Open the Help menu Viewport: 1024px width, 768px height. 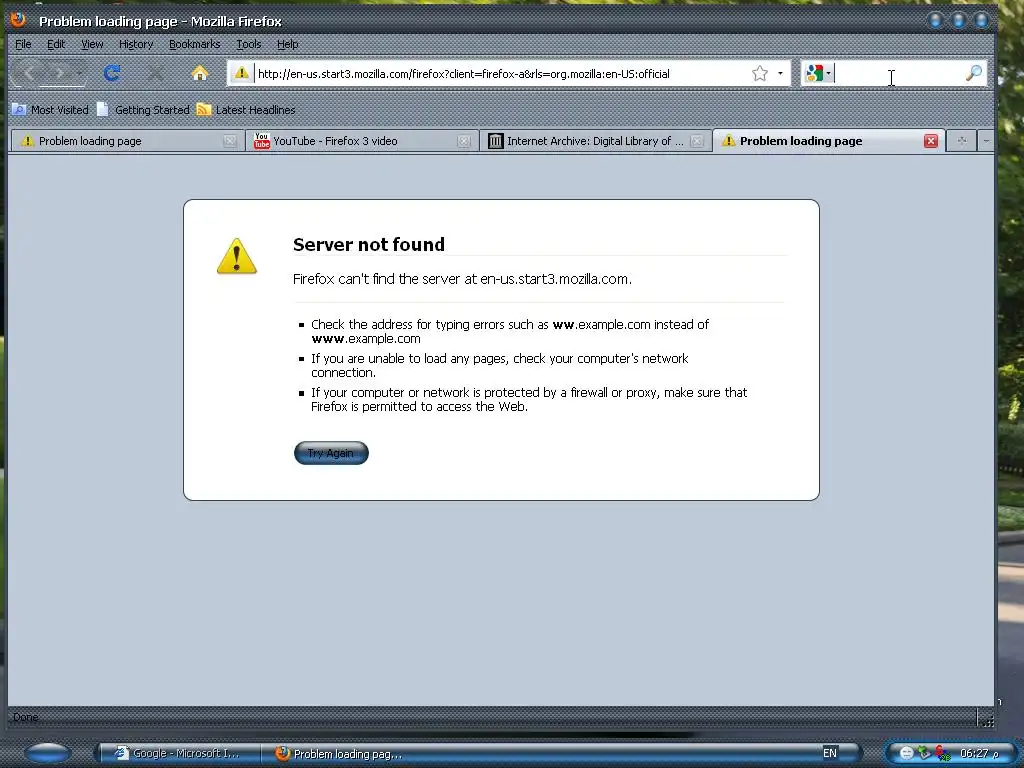click(287, 44)
